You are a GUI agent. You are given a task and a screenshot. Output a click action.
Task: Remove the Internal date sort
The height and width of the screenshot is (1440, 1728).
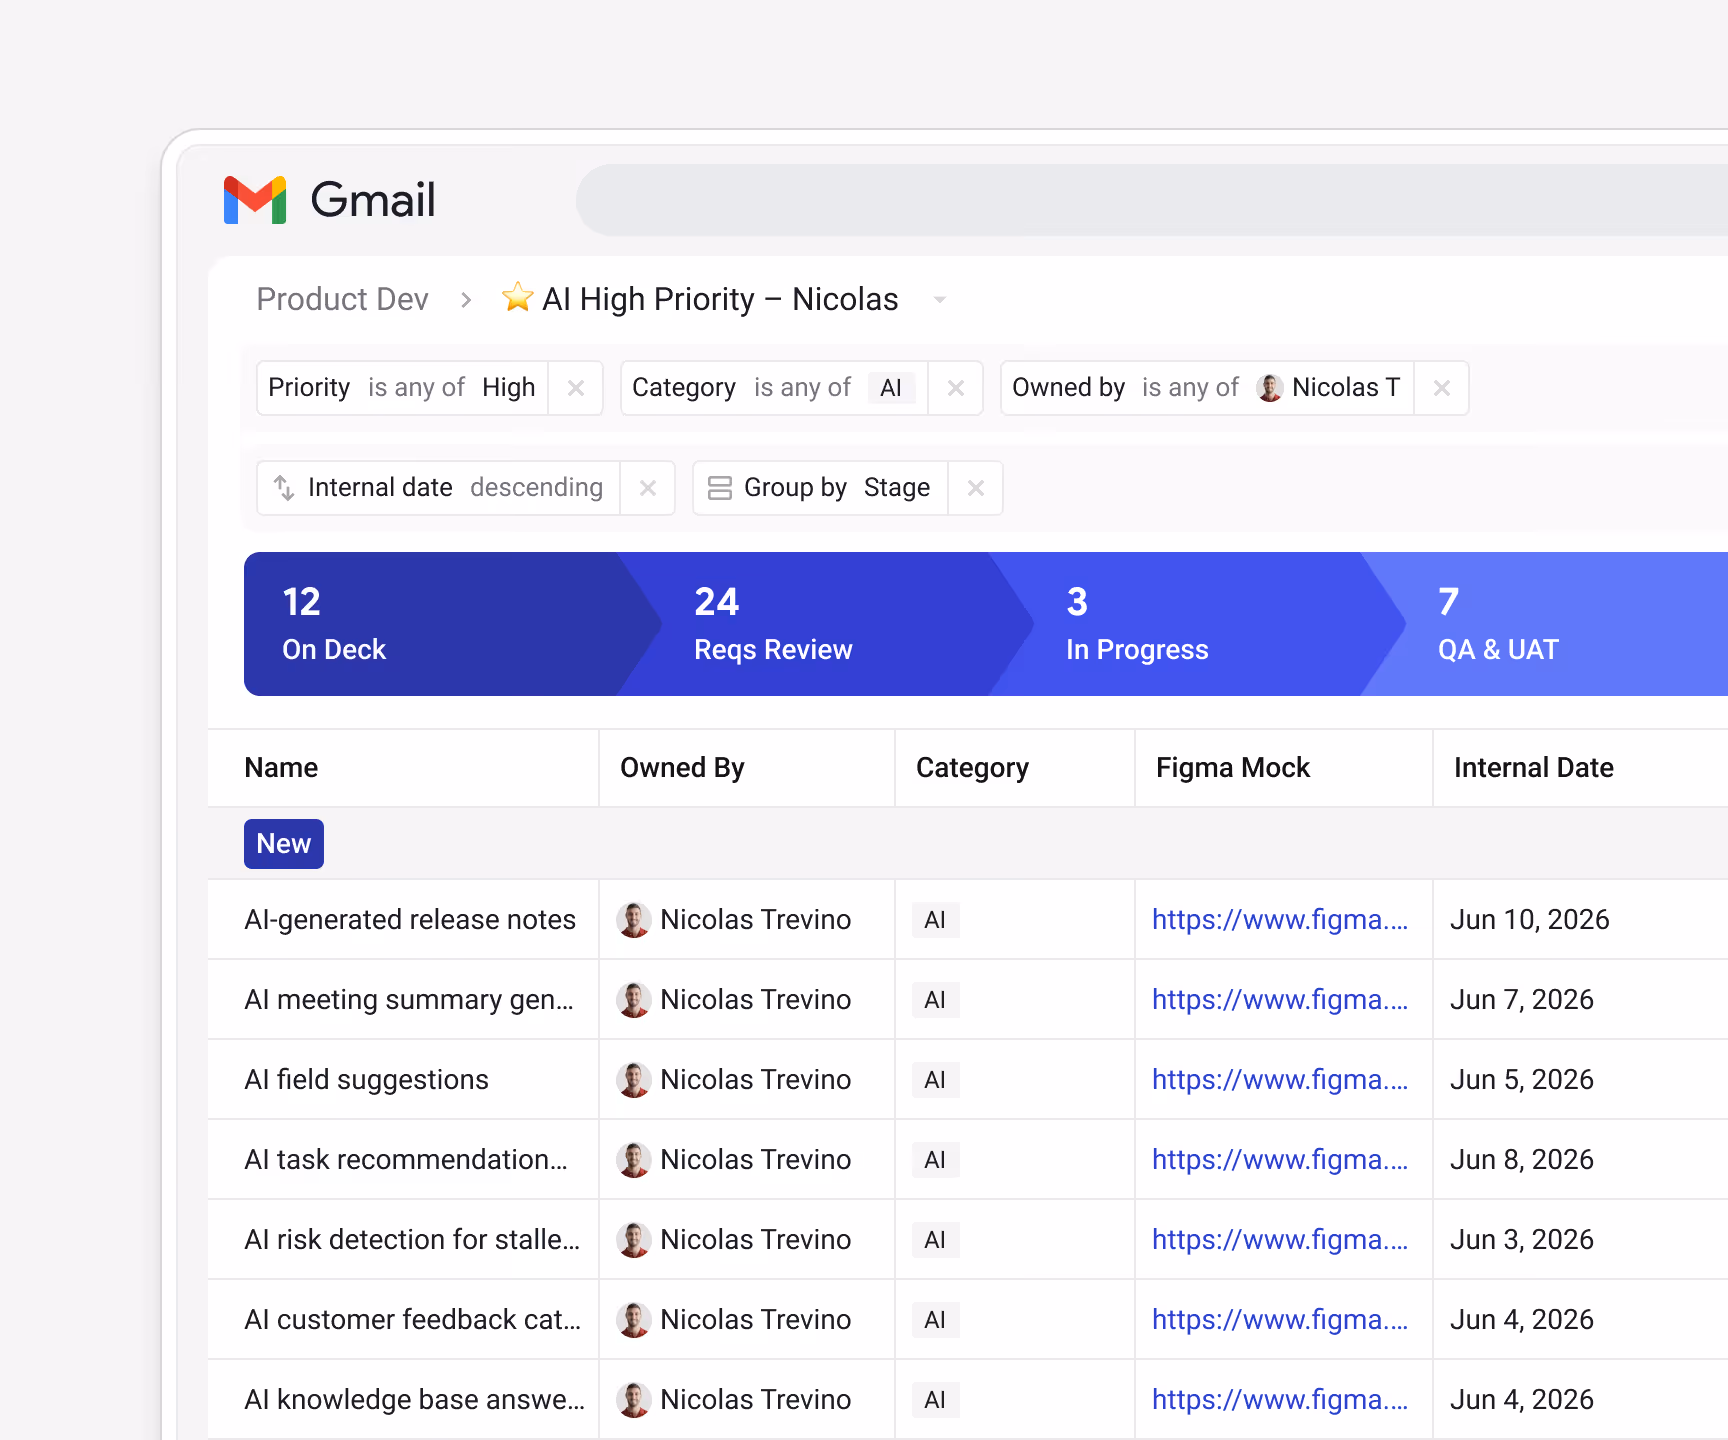pos(648,488)
